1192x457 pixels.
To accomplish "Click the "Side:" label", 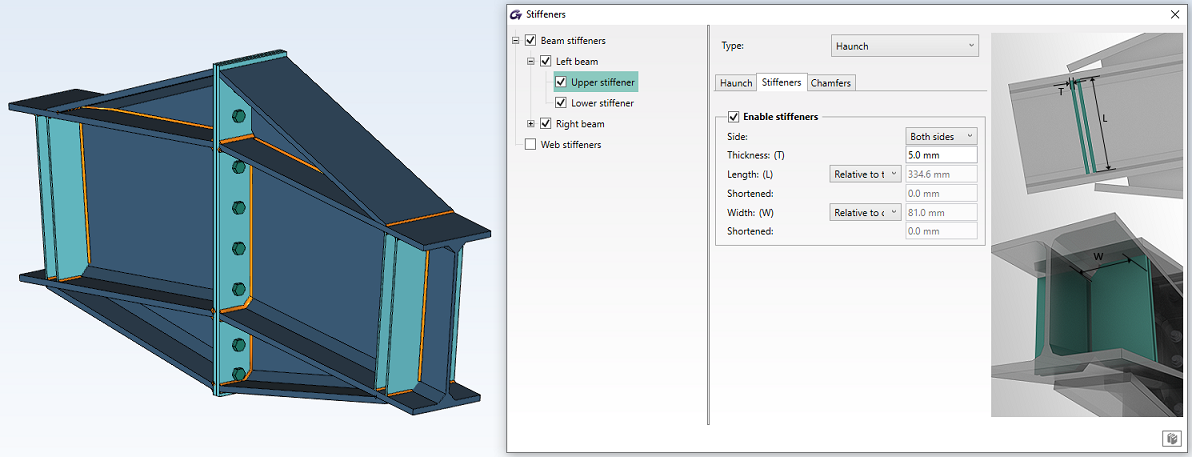I will [737, 136].
